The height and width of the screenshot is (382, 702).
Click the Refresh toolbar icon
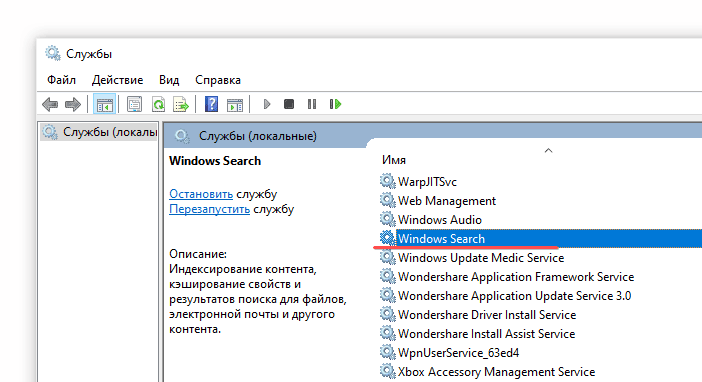158,104
